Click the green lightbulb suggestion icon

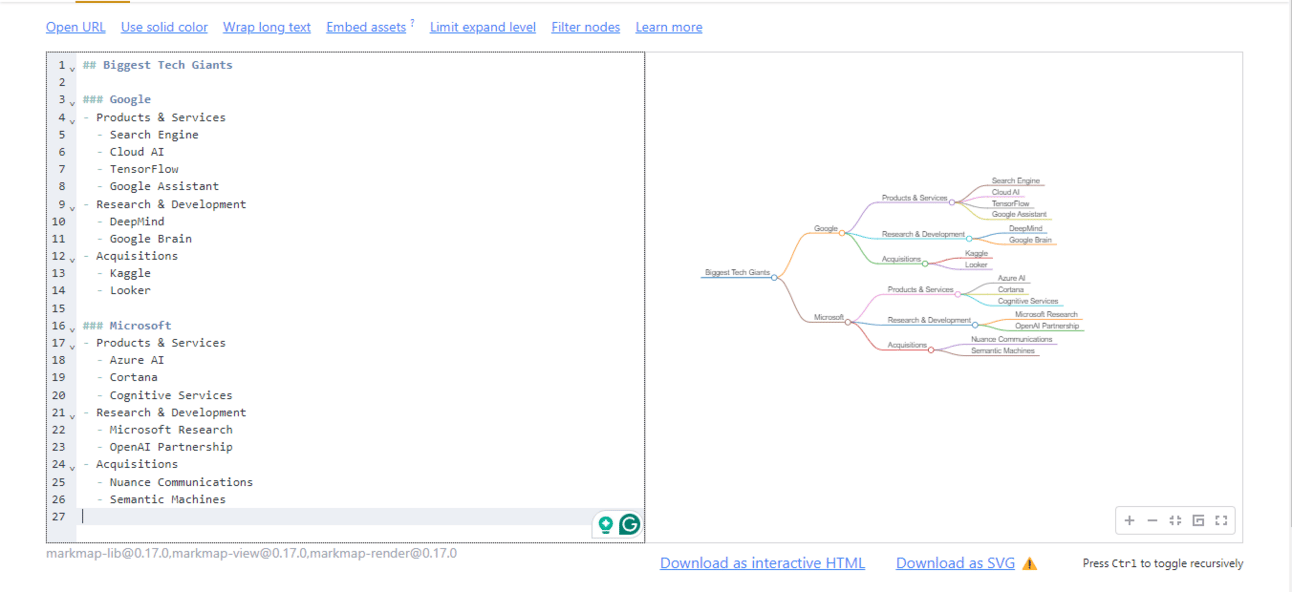pyautogui.click(x=605, y=524)
